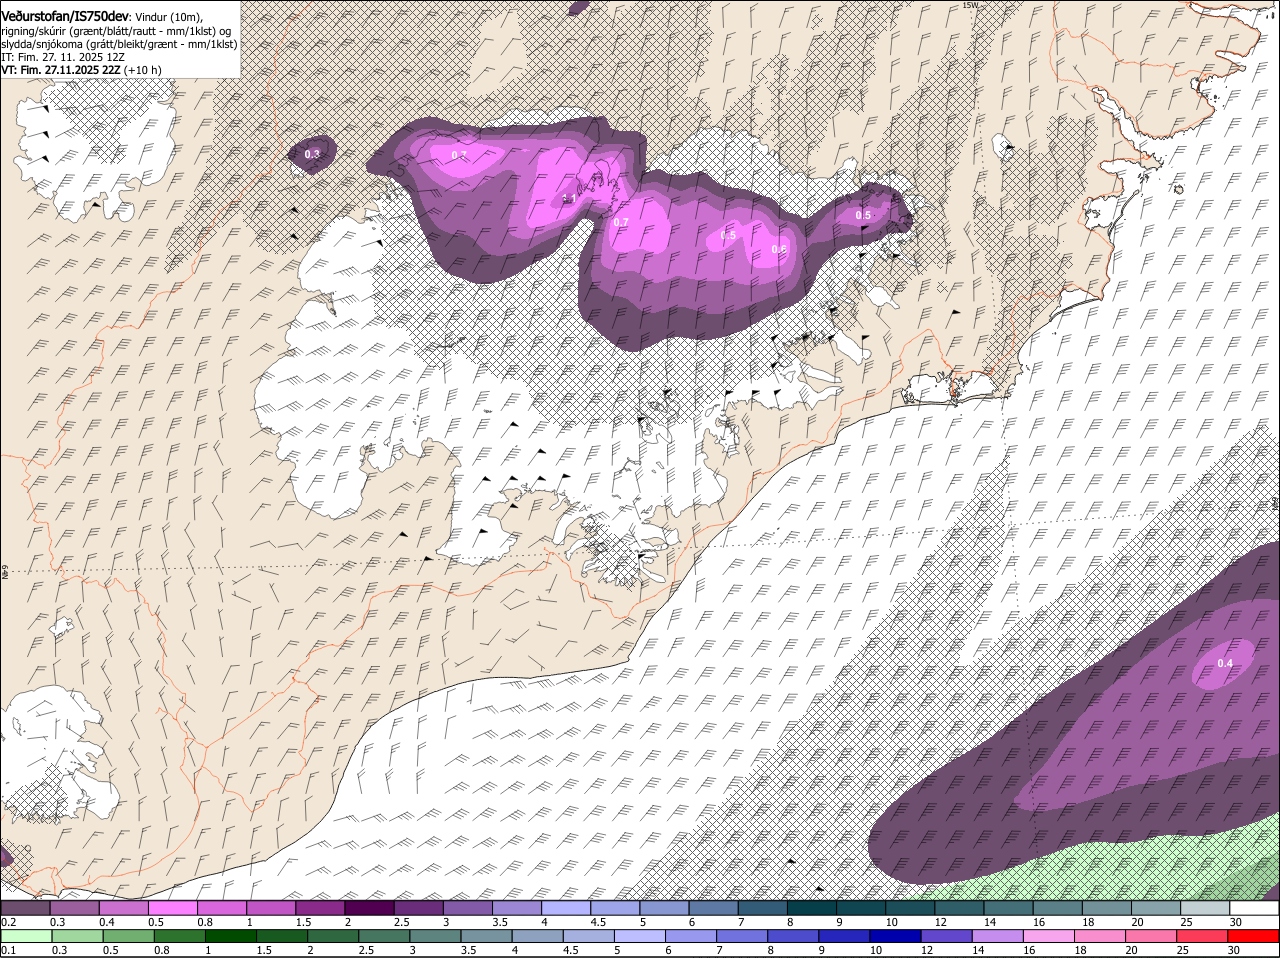Click the 0.3 label in small purple patch
Viewport: 1280px width, 958px height.
[x=312, y=154]
